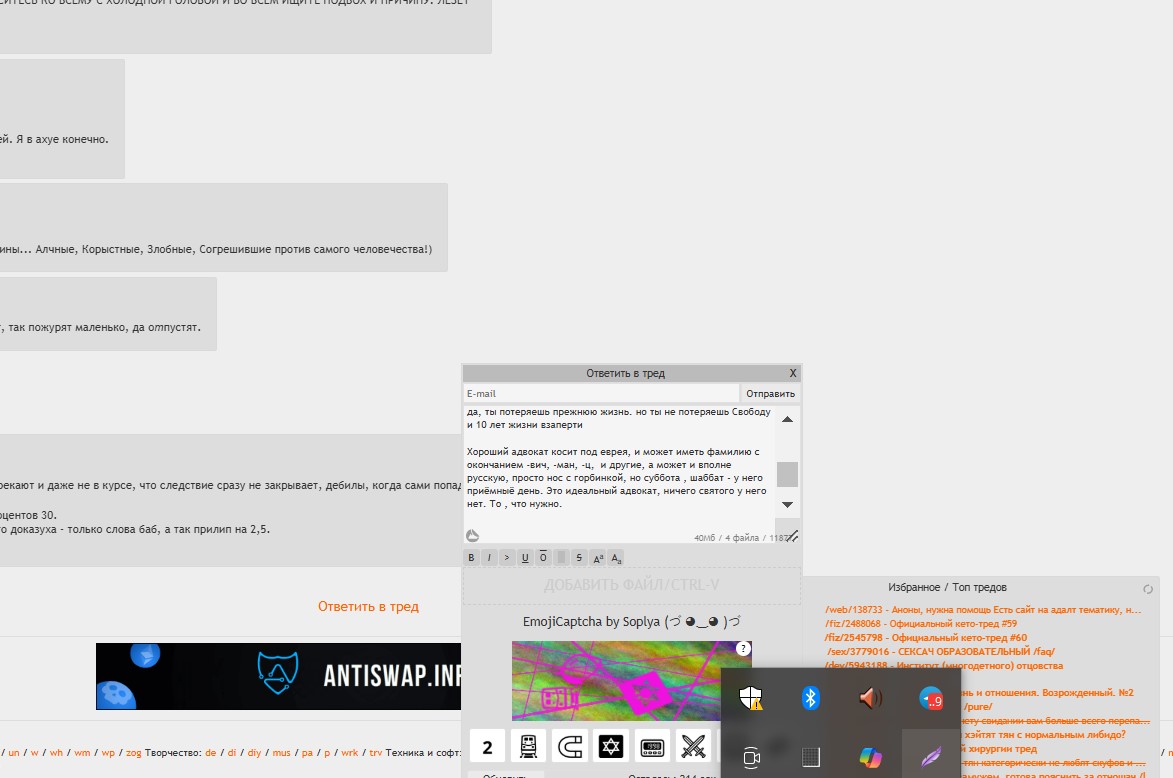1173x778 pixels.
Task: Apply strikethrough formatting in reply form
Action: coord(579,557)
